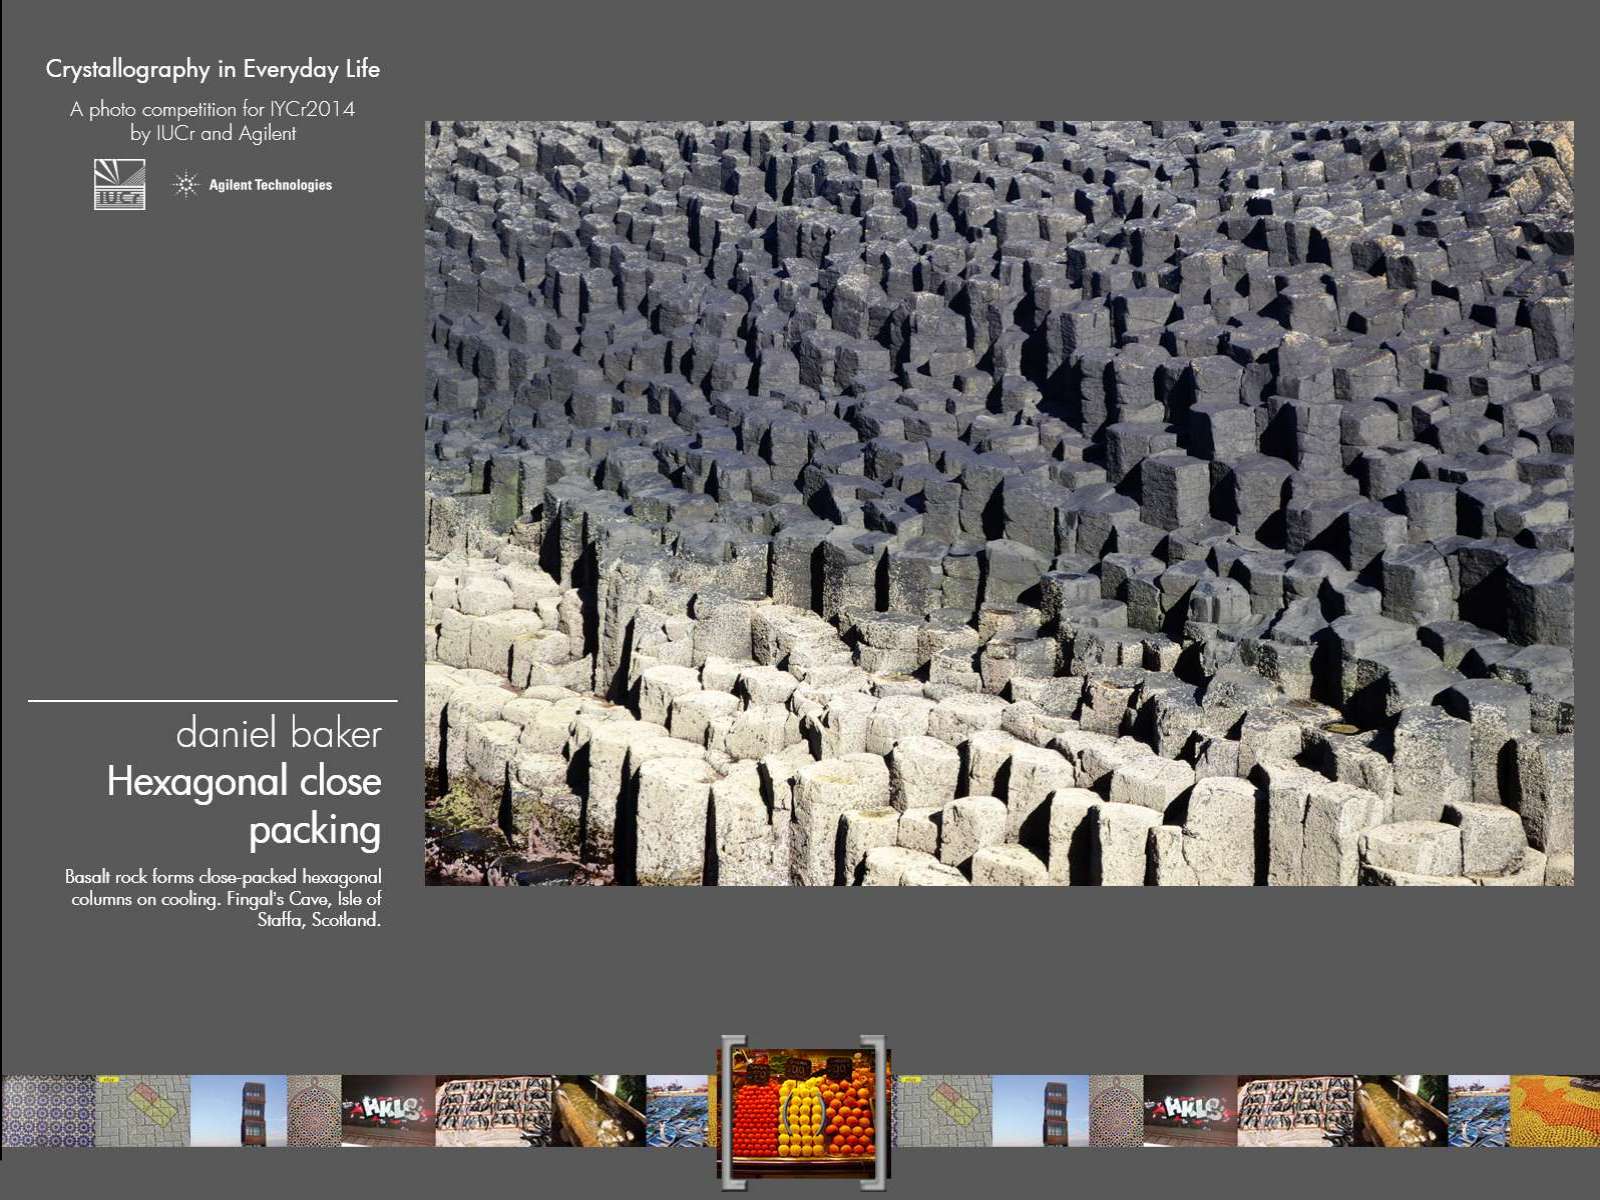Click the photographer name 'daniel baker'
1600x1200 pixels.
point(279,734)
